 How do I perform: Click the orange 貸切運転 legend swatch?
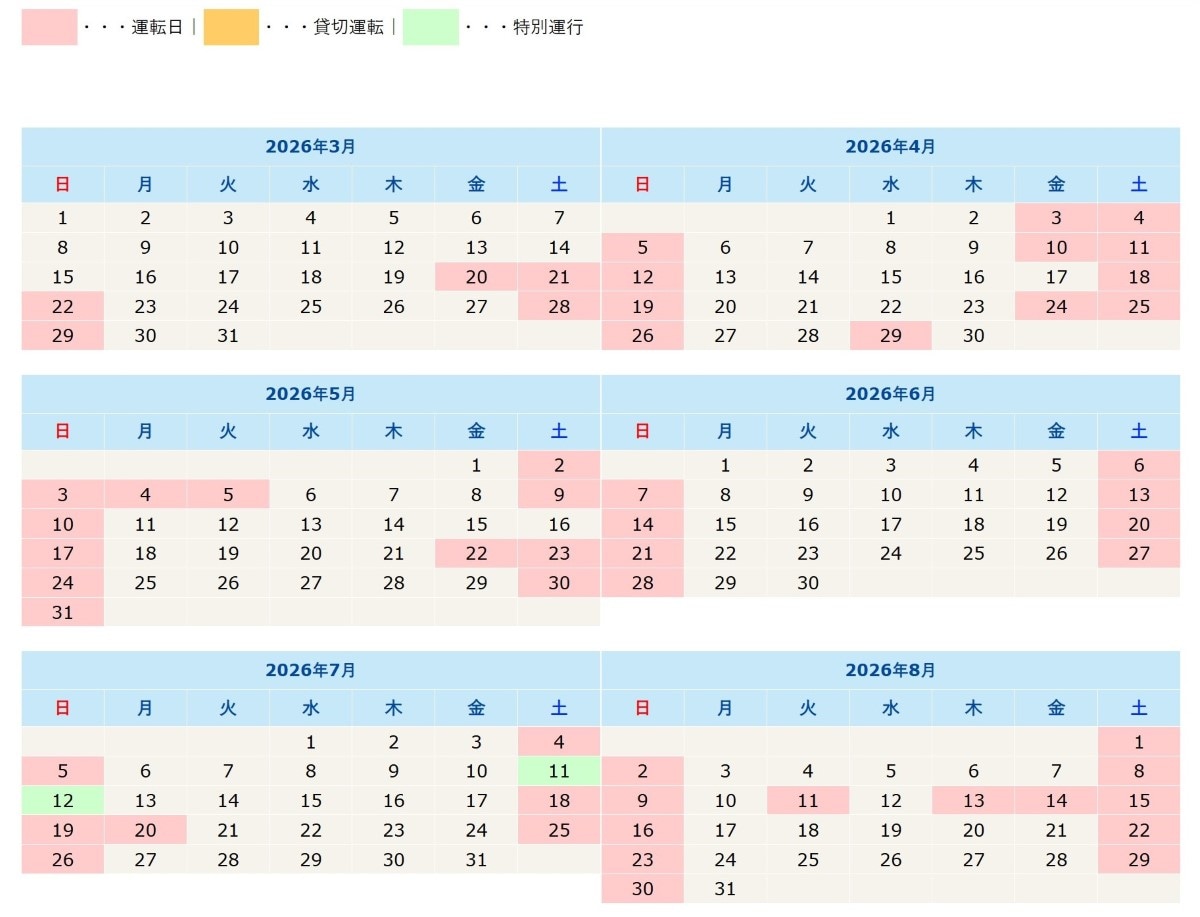231,27
